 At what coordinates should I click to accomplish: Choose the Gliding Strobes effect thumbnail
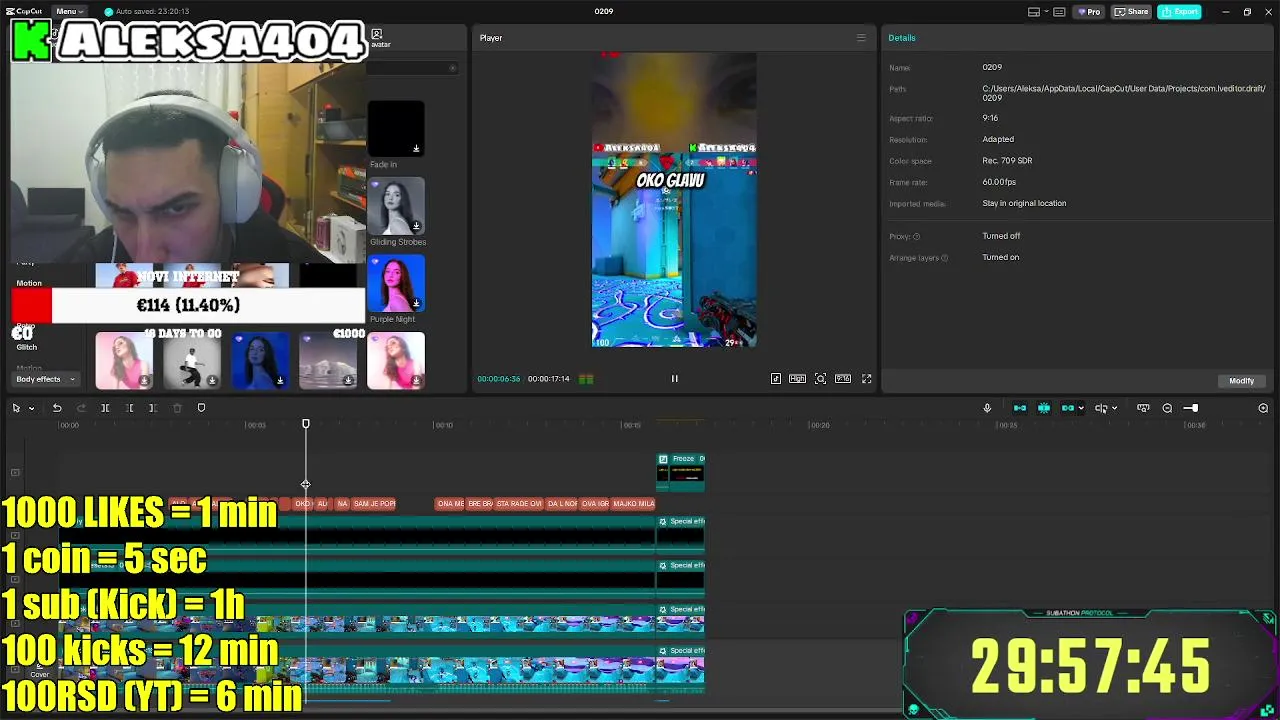tap(396, 206)
